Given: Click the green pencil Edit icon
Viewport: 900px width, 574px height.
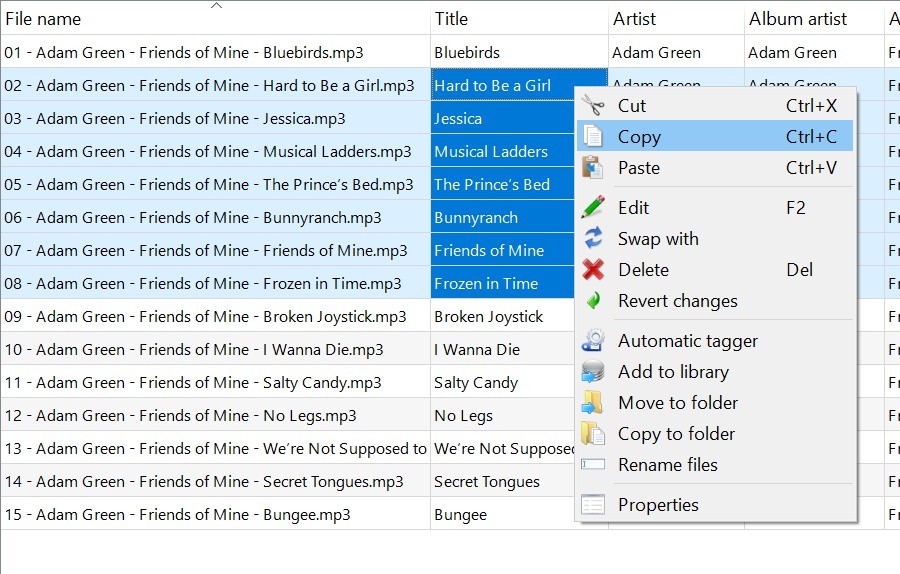Looking at the screenshot, I should pyautogui.click(x=593, y=207).
